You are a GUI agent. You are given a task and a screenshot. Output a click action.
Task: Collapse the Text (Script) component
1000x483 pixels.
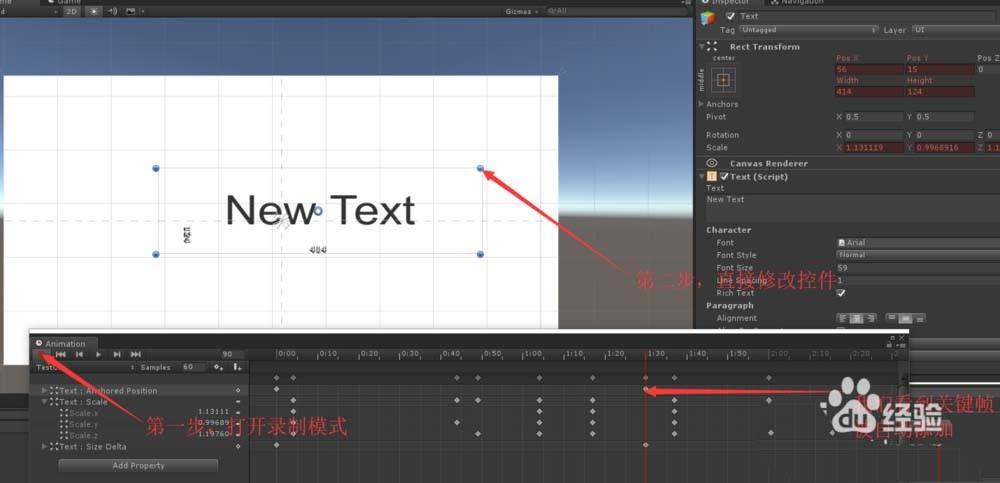coord(702,177)
